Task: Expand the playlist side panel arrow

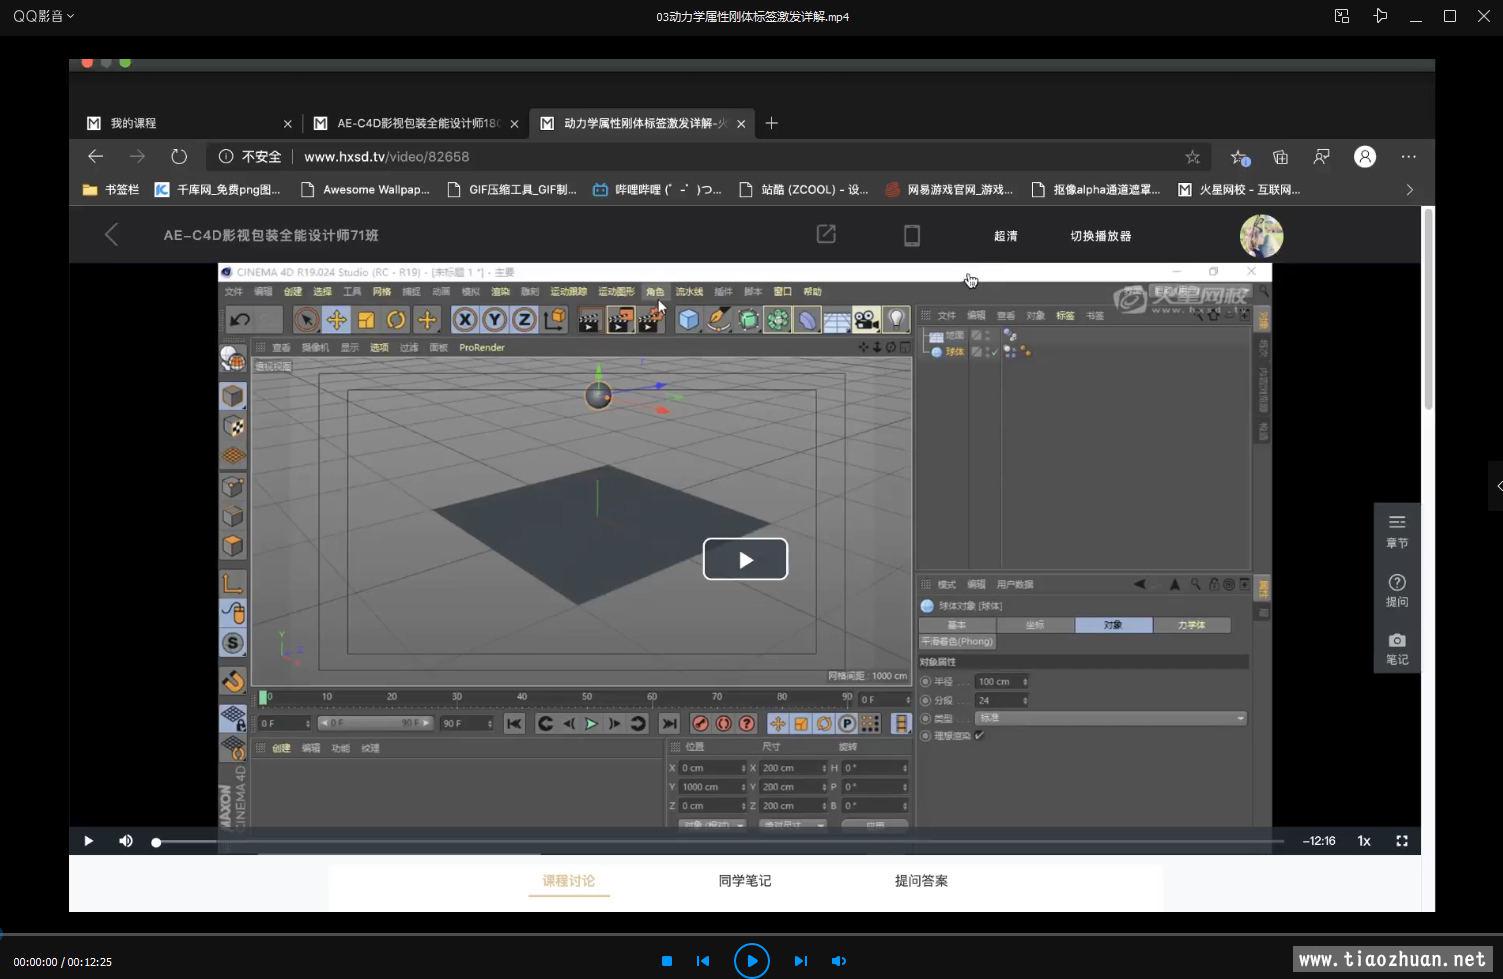Action: pos(1498,486)
